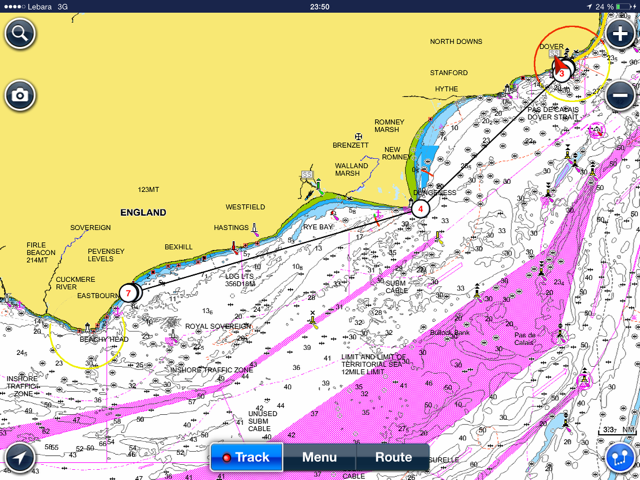The height and width of the screenshot is (480, 640).
Task: Tap the Beachy Head label
Action: click(104, 339)
